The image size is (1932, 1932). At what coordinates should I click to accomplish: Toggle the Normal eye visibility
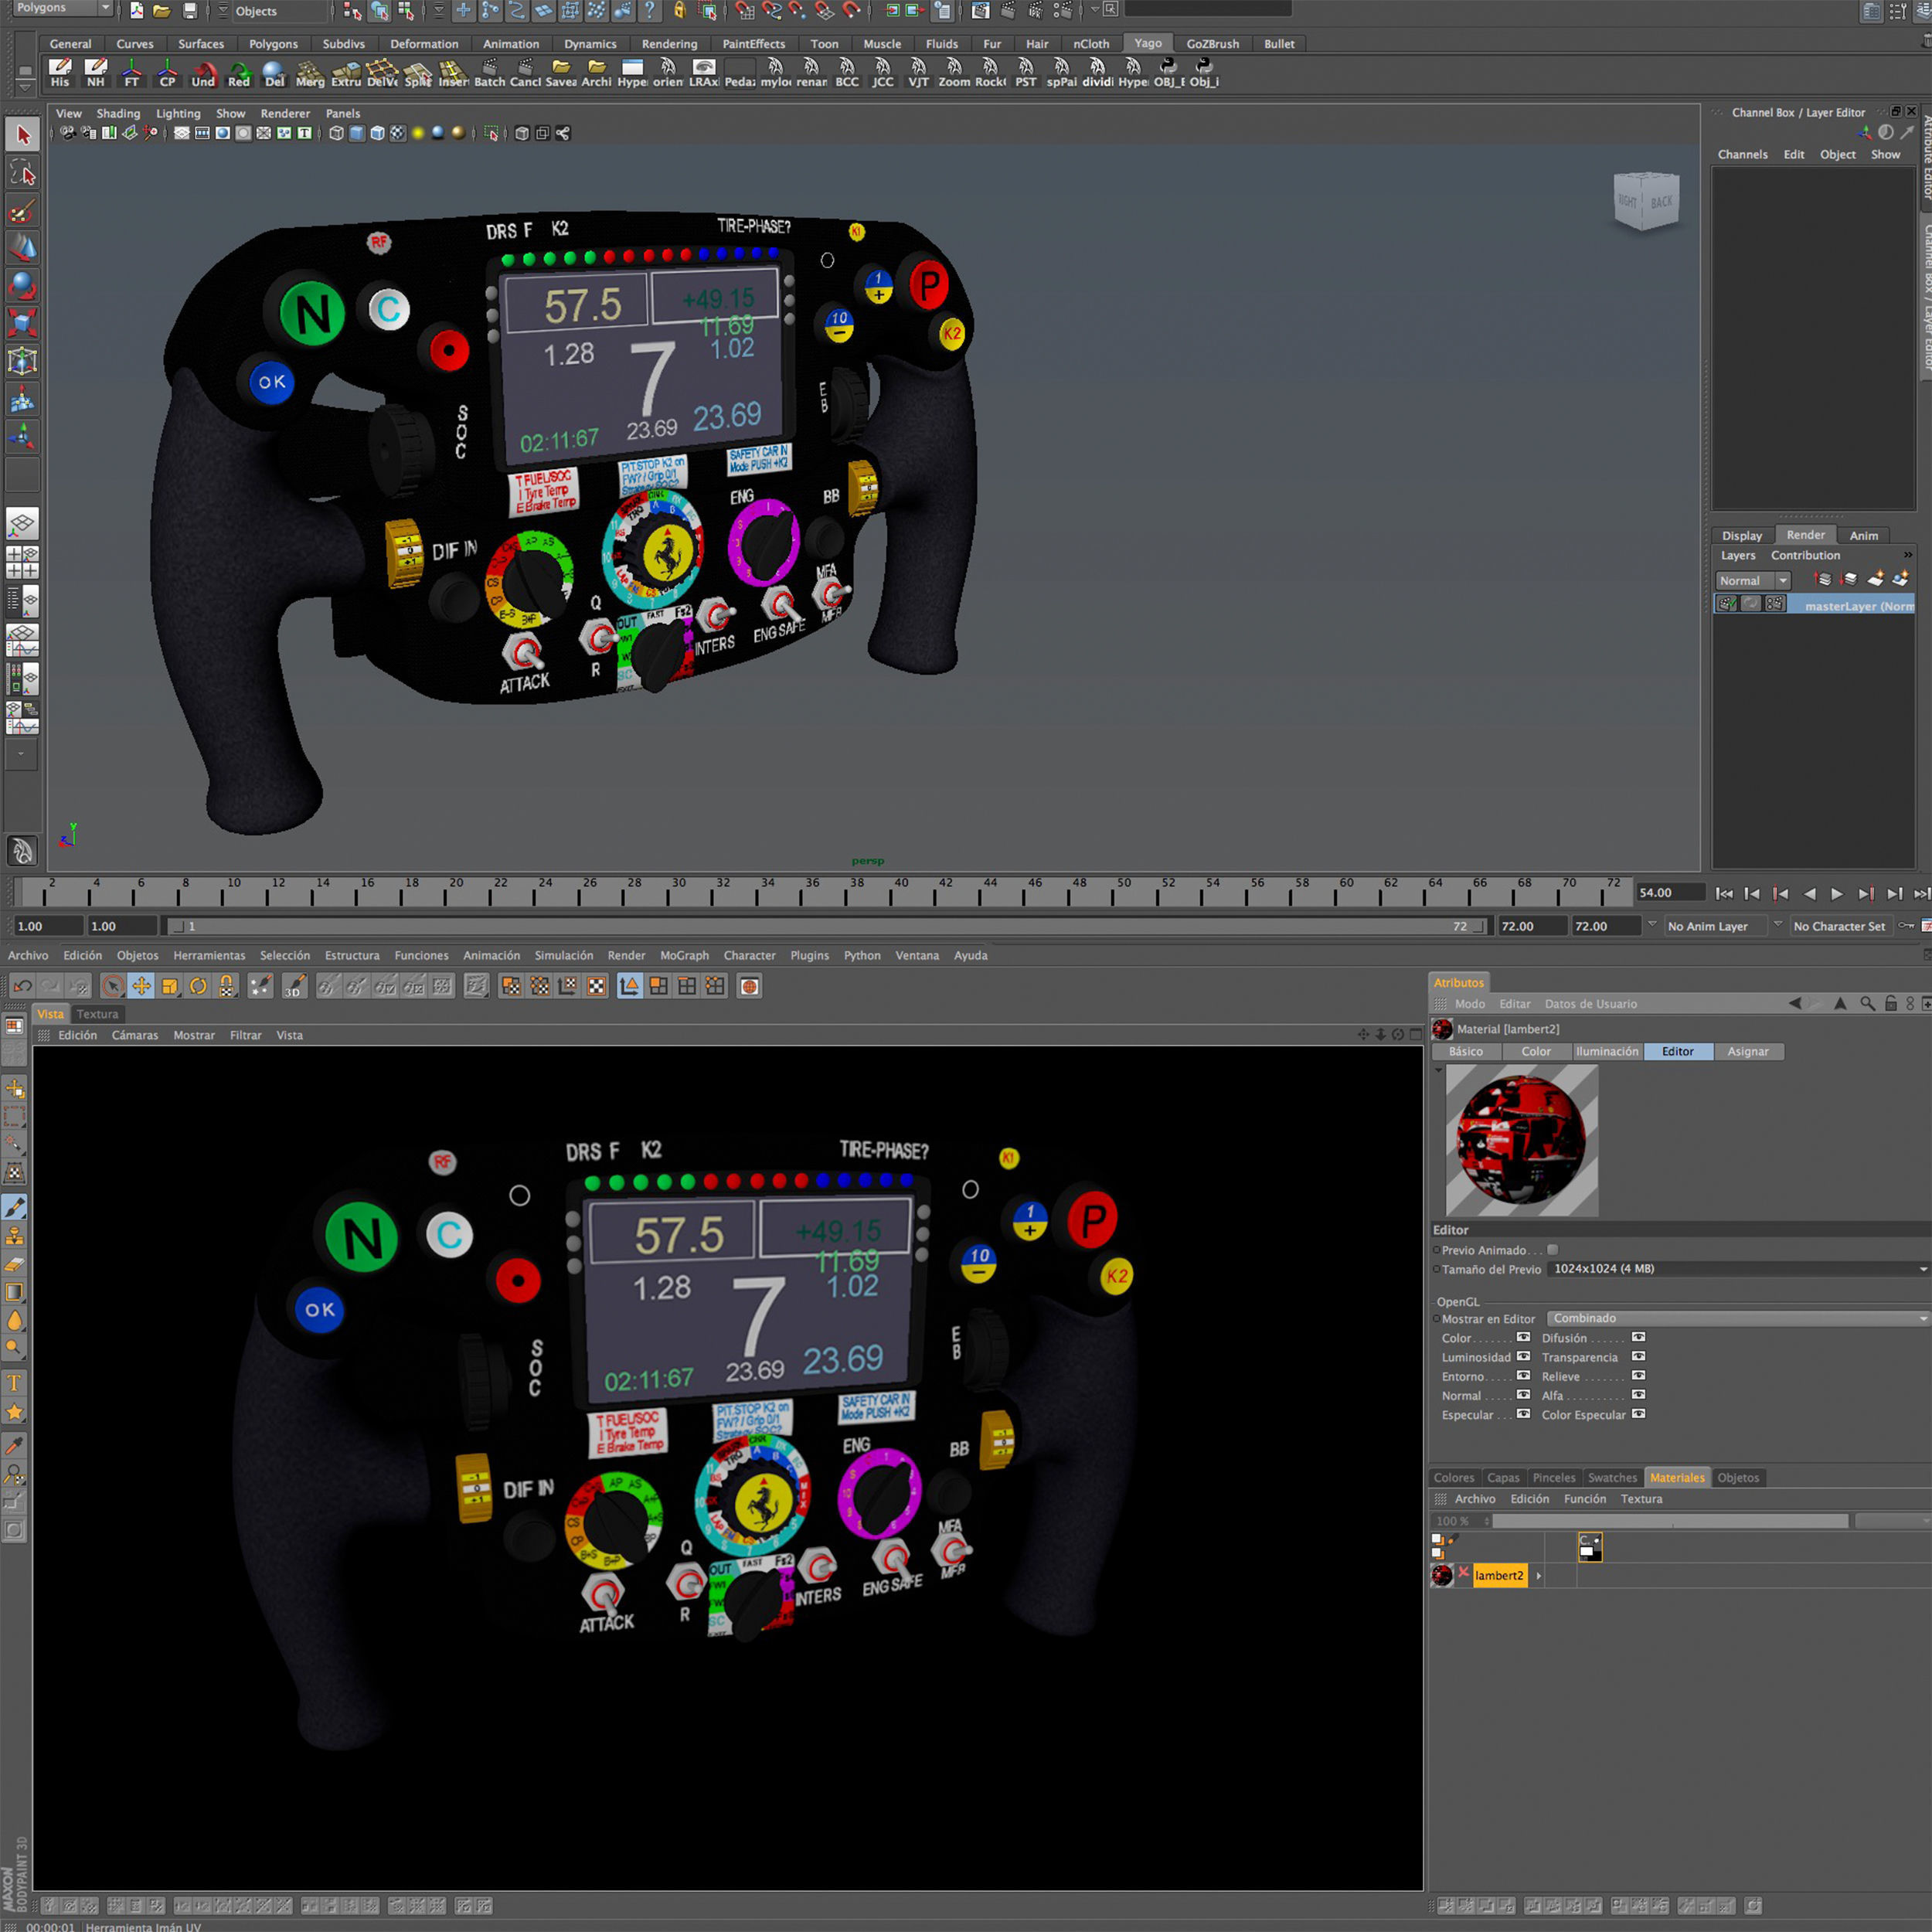coord(1523,1394)
